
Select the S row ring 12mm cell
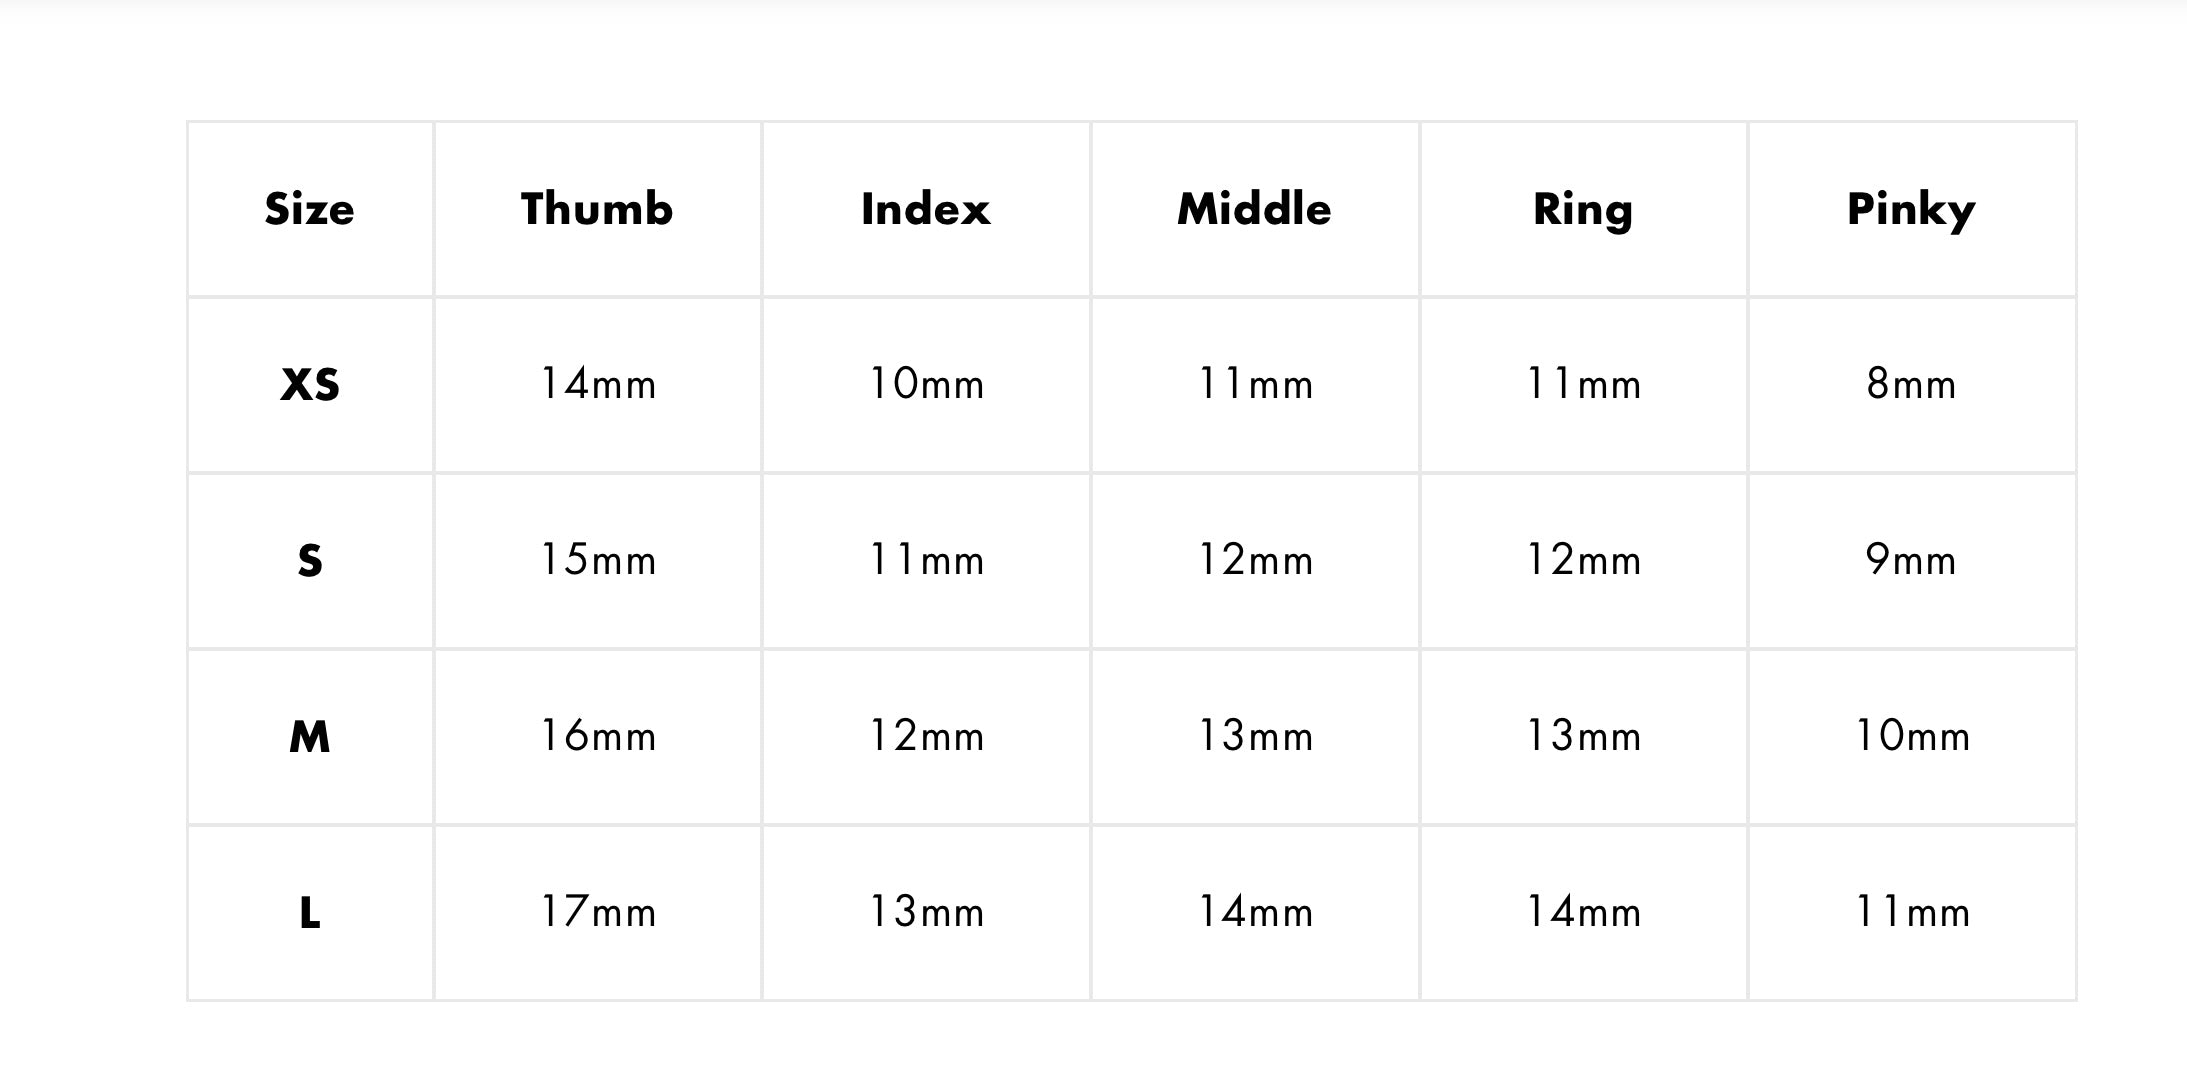coord(1583,561)
